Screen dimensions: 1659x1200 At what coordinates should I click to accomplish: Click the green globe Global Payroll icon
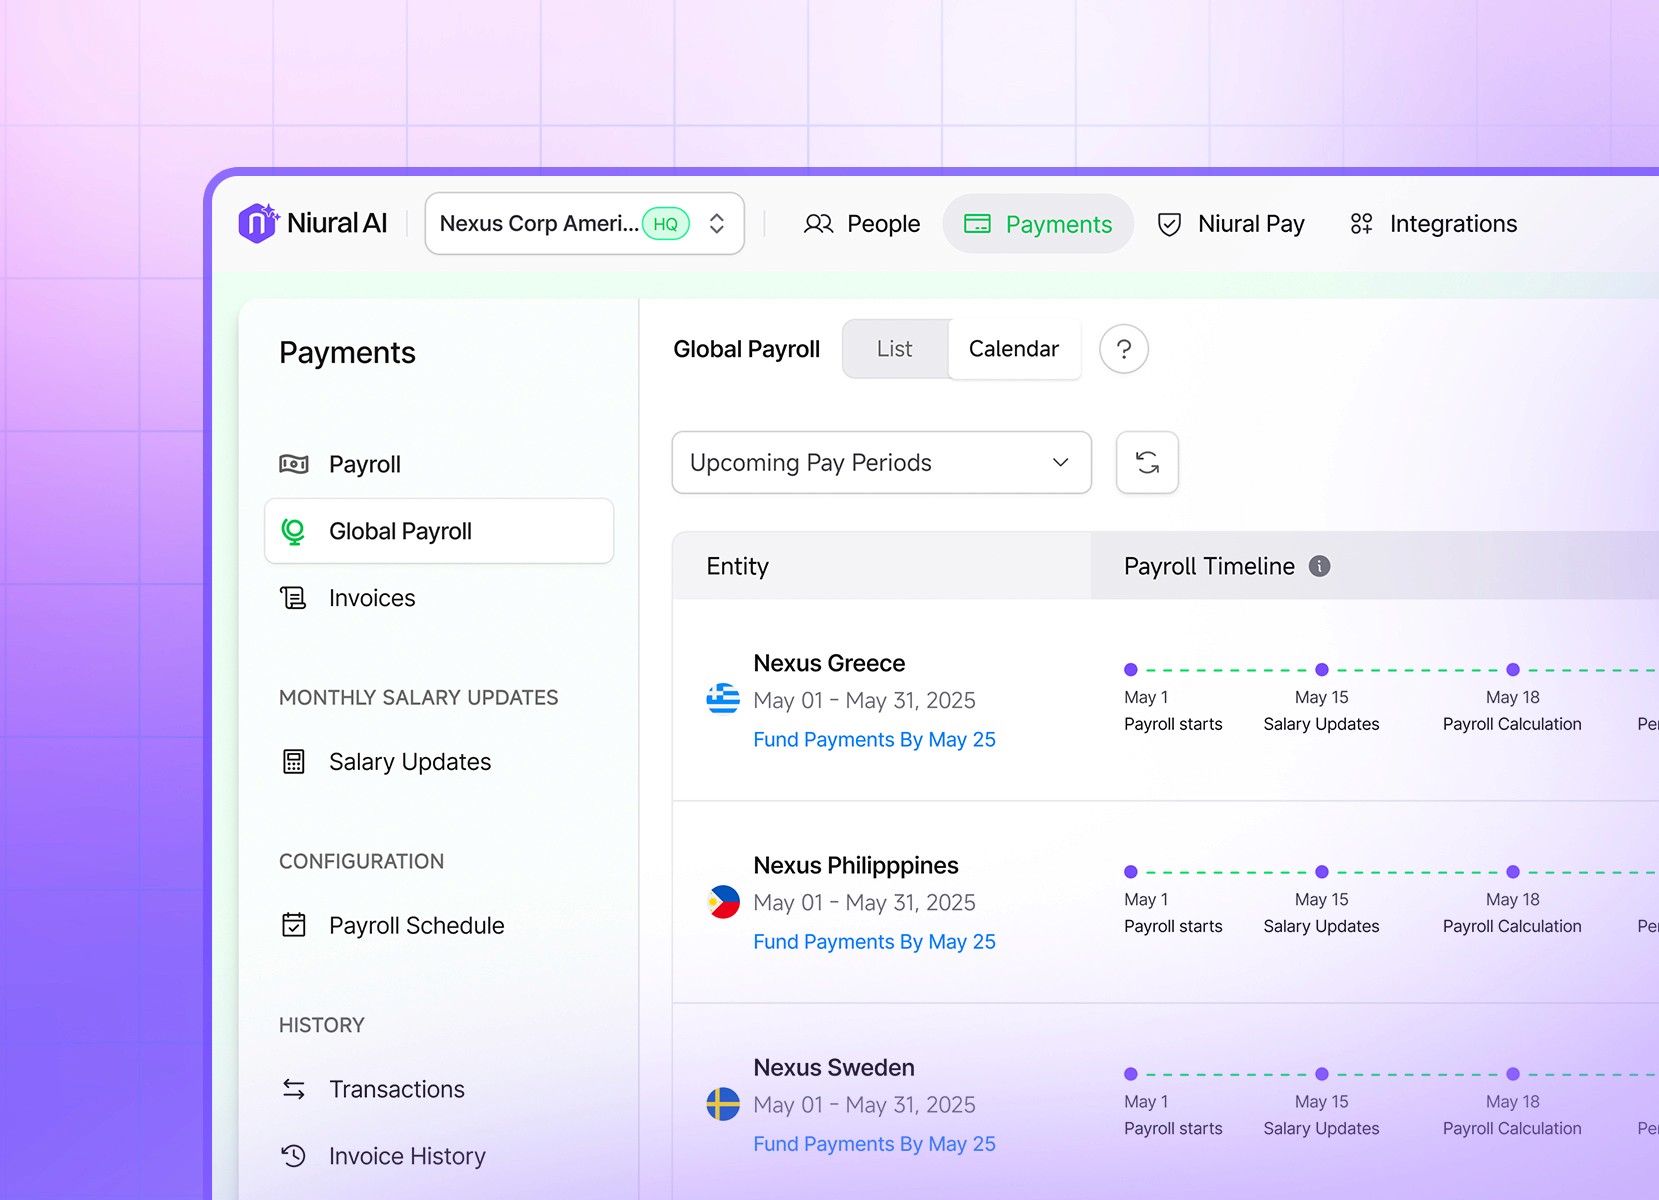(x=293, y=531)
